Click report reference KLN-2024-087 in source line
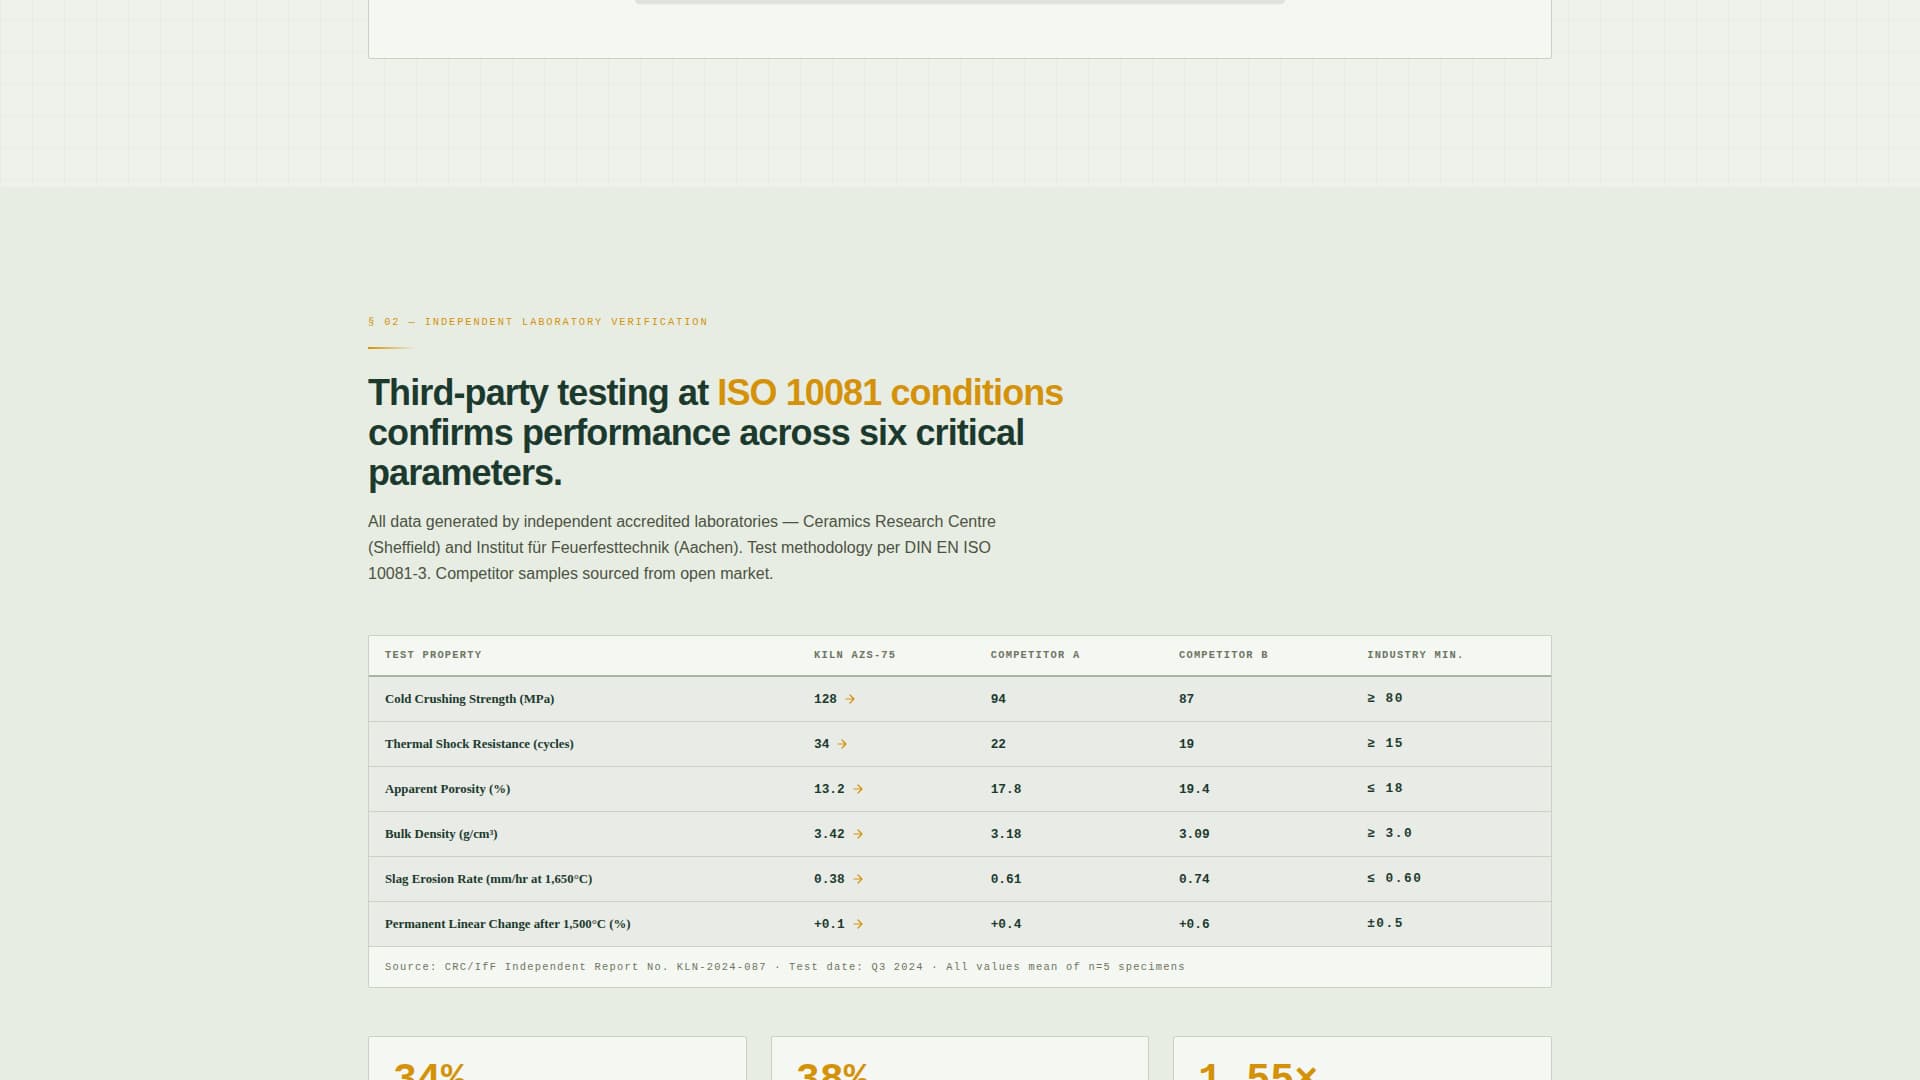This screenshot has width=1920, height=1080. pyautogui.click(x=718, y=967)
